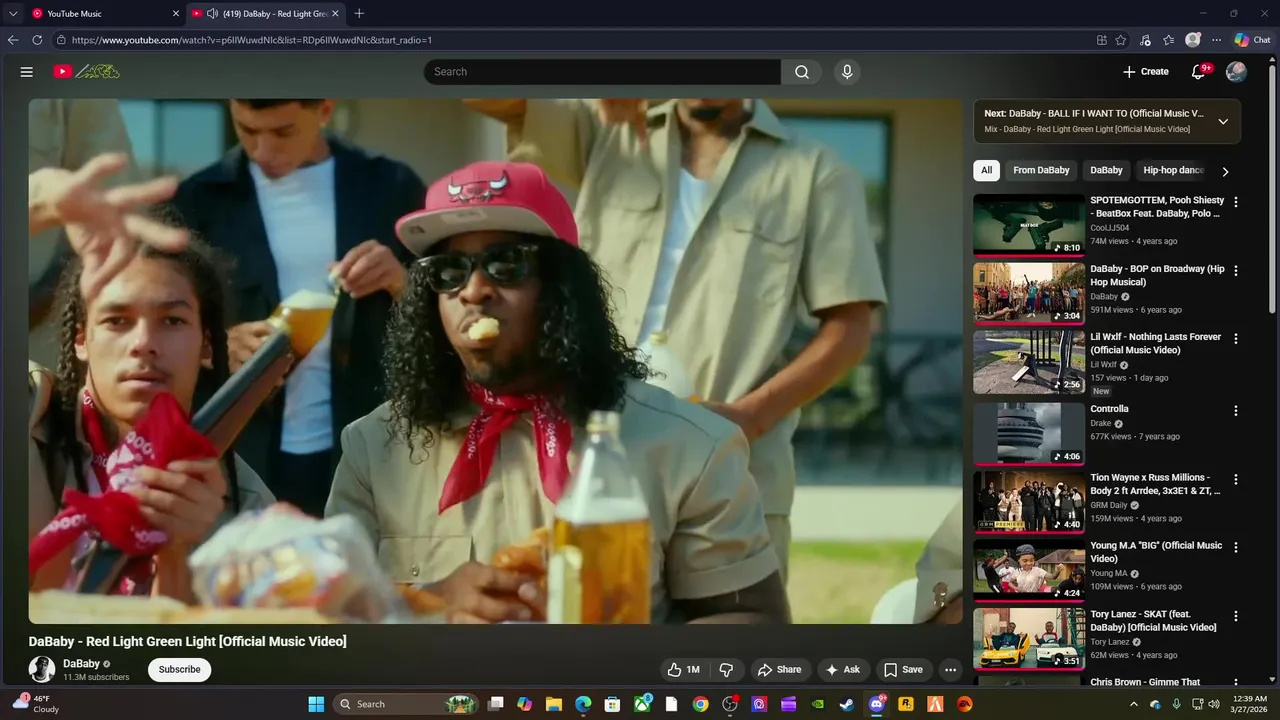The image size is (1280, 720).
Task: Subscribe to DaBaby channel
Action: pos(180,670)
